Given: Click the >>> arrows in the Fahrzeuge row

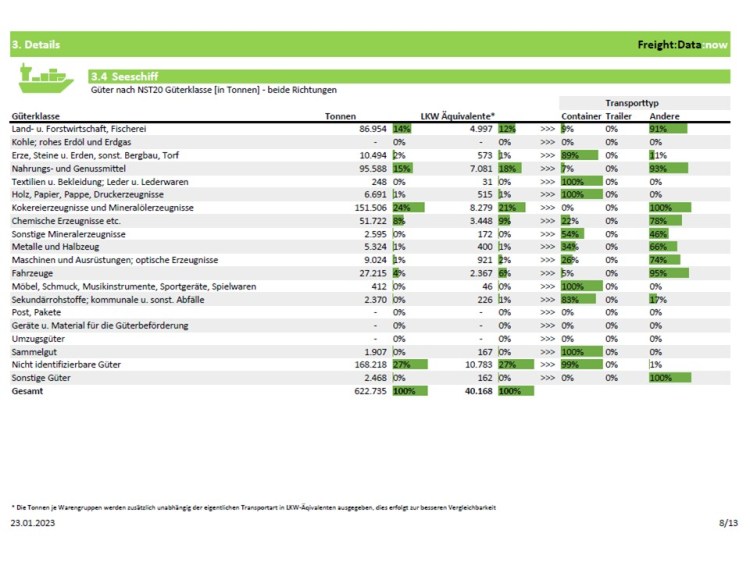Looking at the screenshot, I should click(x=547, y=272).
